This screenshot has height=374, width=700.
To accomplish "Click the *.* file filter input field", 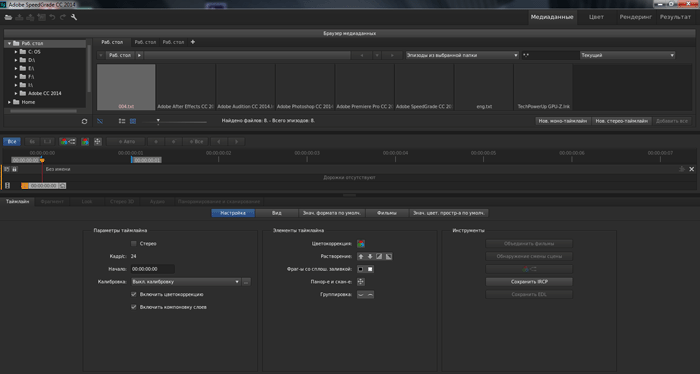I will (549, 55).
